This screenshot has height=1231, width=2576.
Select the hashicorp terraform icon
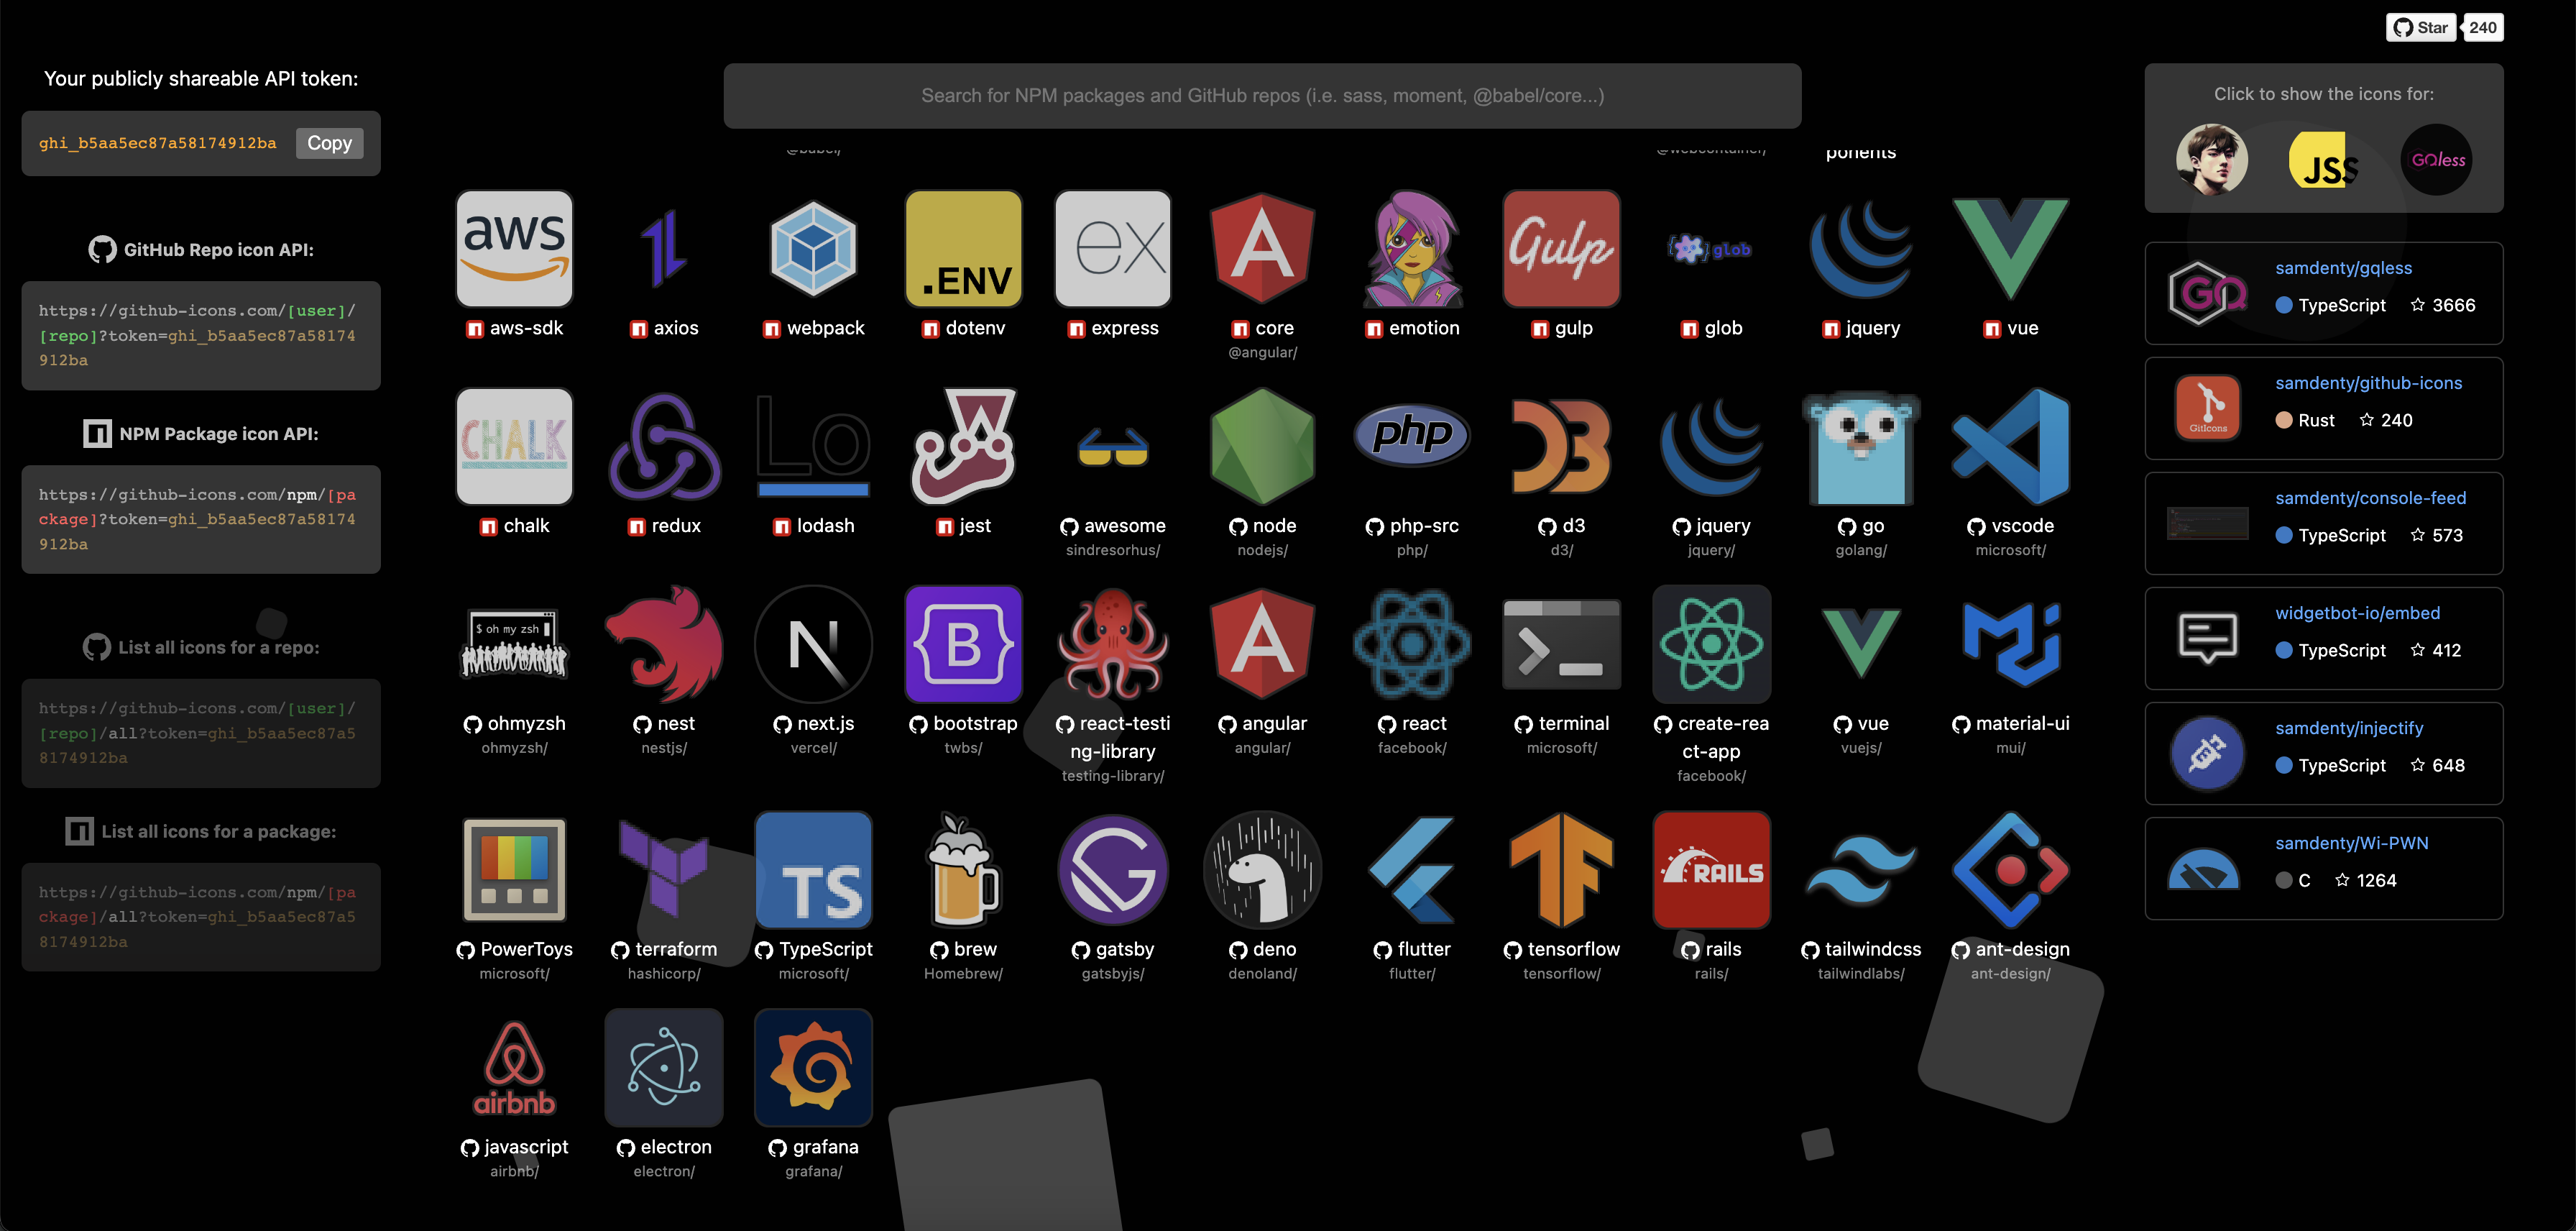pos(664,870)
